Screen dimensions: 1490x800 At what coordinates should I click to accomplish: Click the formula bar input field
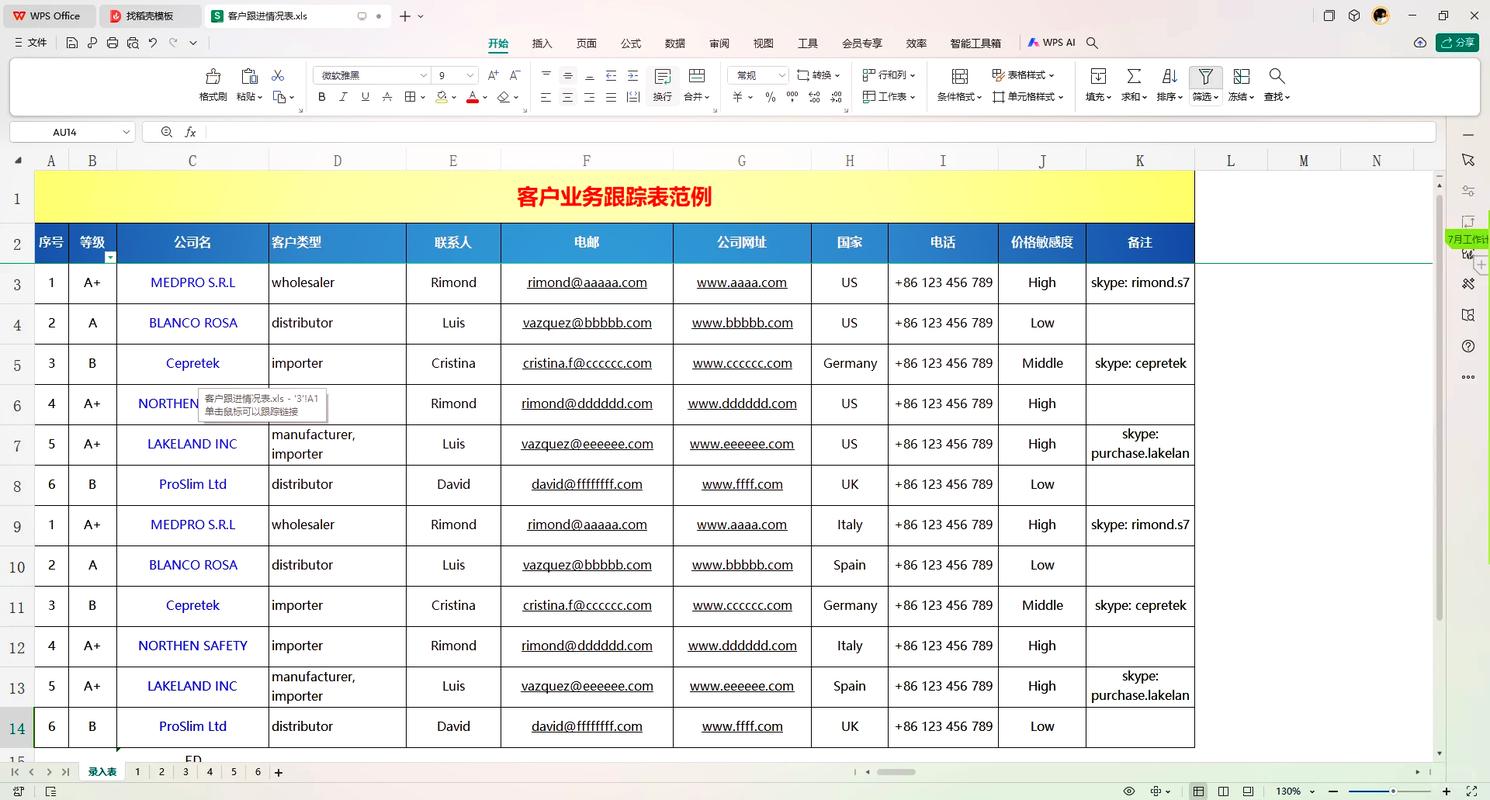[x=820, y=132]
